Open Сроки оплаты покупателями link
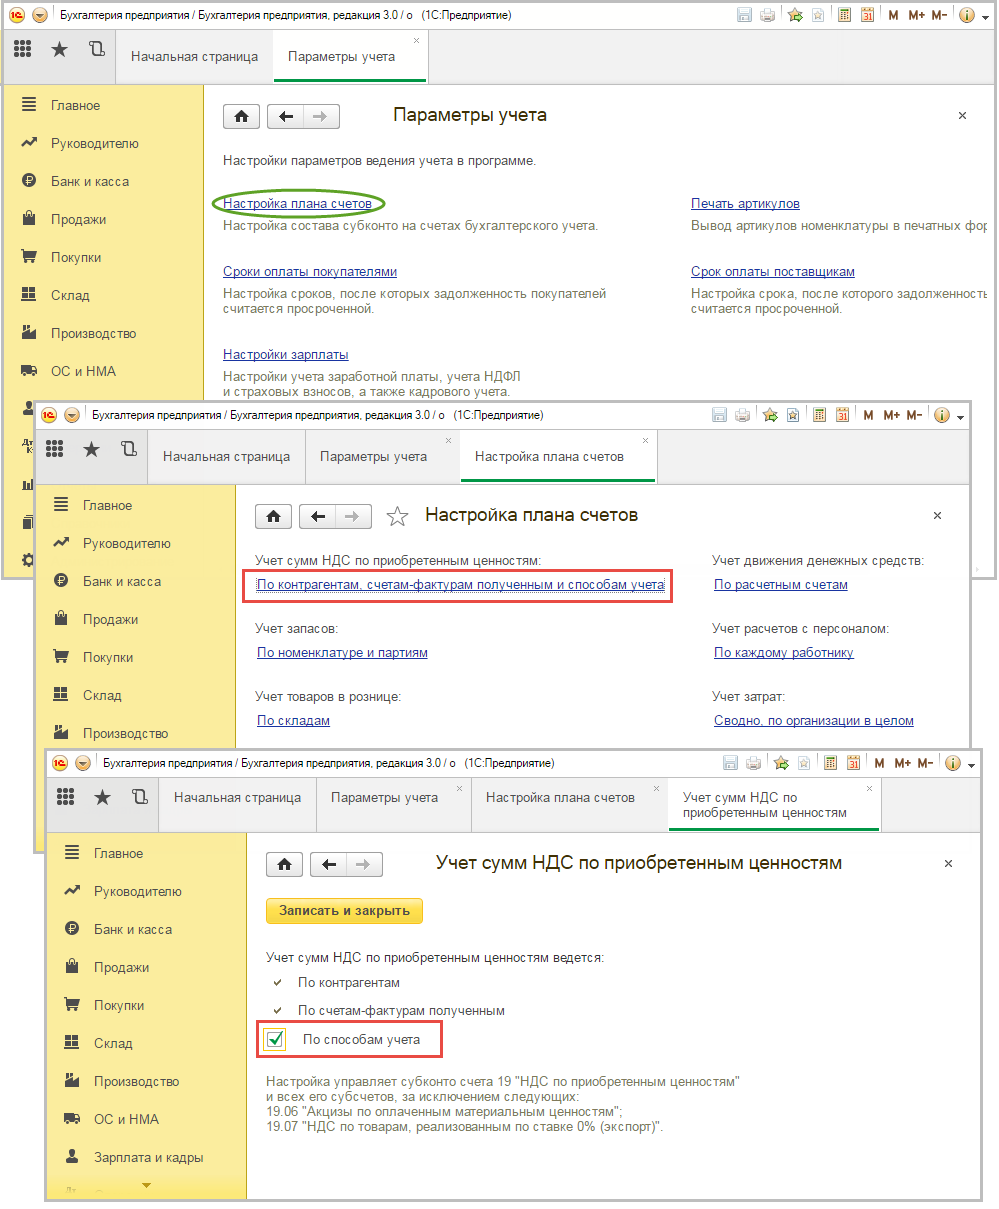999x1209 pixels. click(310, 272)
